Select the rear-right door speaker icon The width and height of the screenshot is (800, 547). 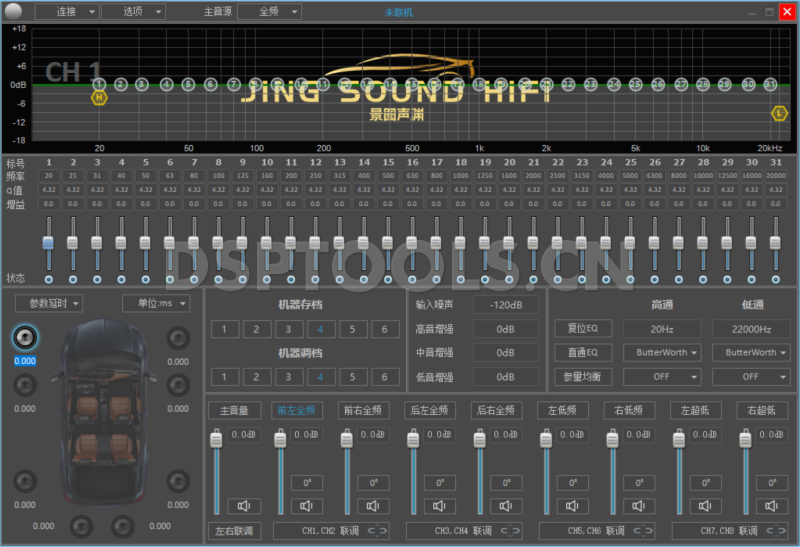pos(178,481)
